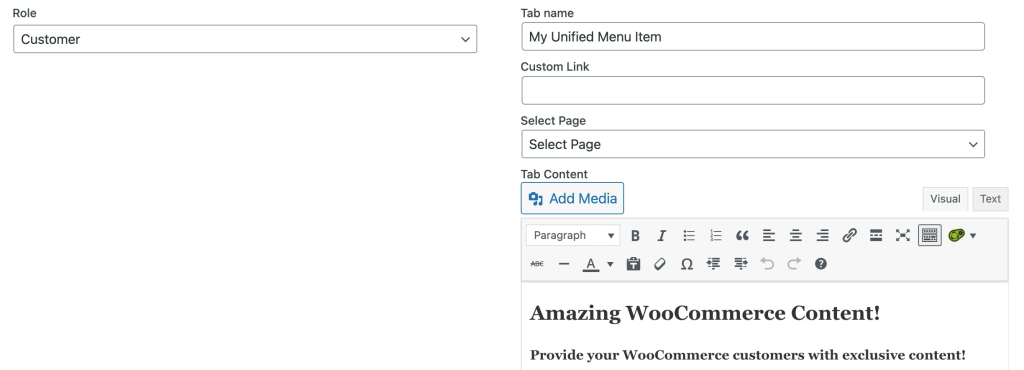Click the 'Provide your WooCommerce customers' line
This screenshot has height=370, width=1024.
click(747, 356)
